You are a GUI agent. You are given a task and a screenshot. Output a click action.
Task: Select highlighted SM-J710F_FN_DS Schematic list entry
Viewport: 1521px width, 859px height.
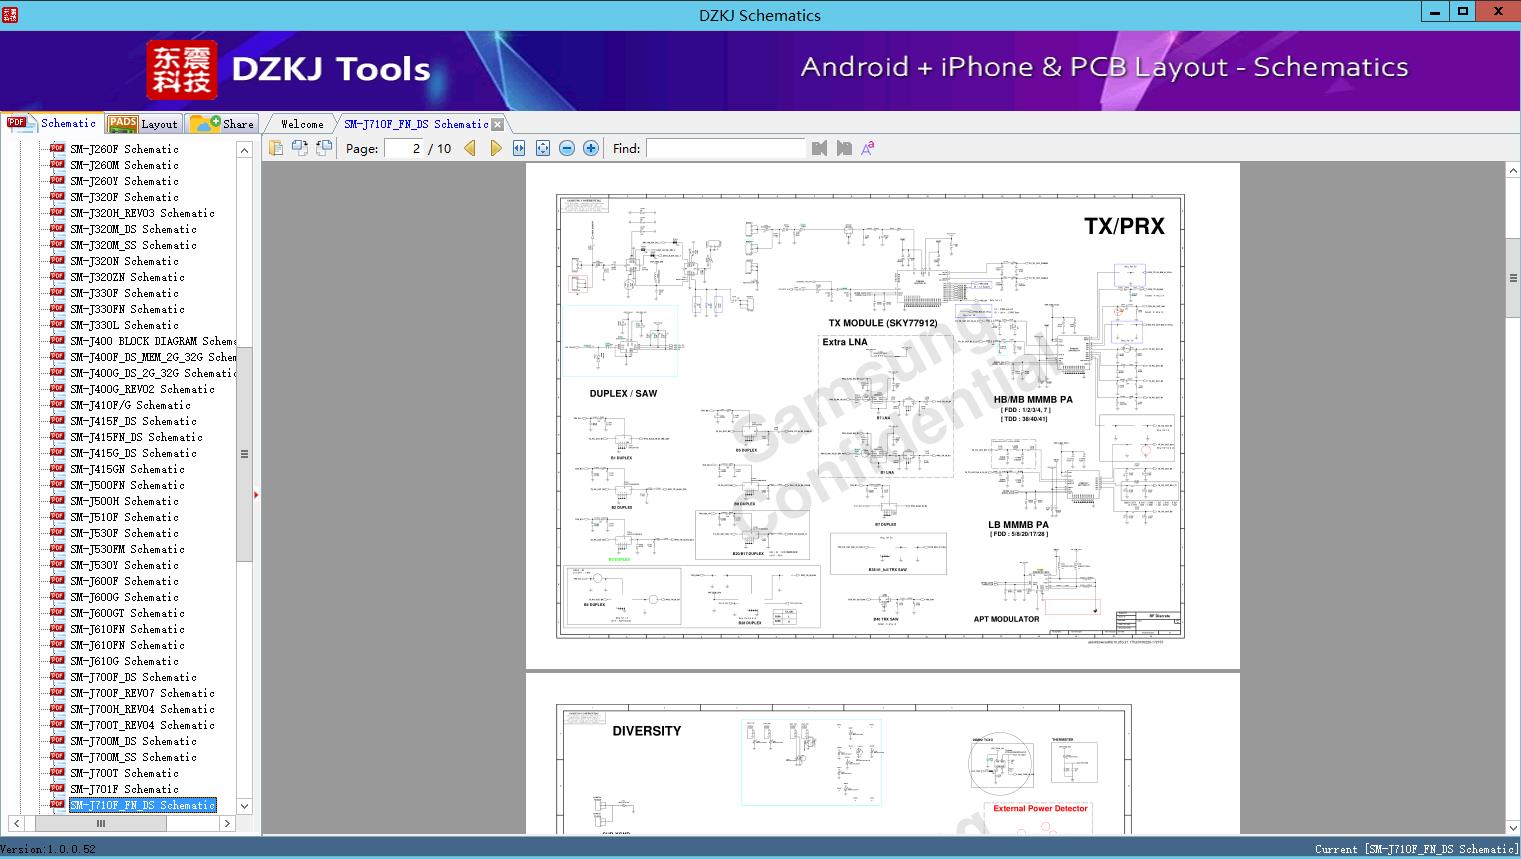(142, 805)
